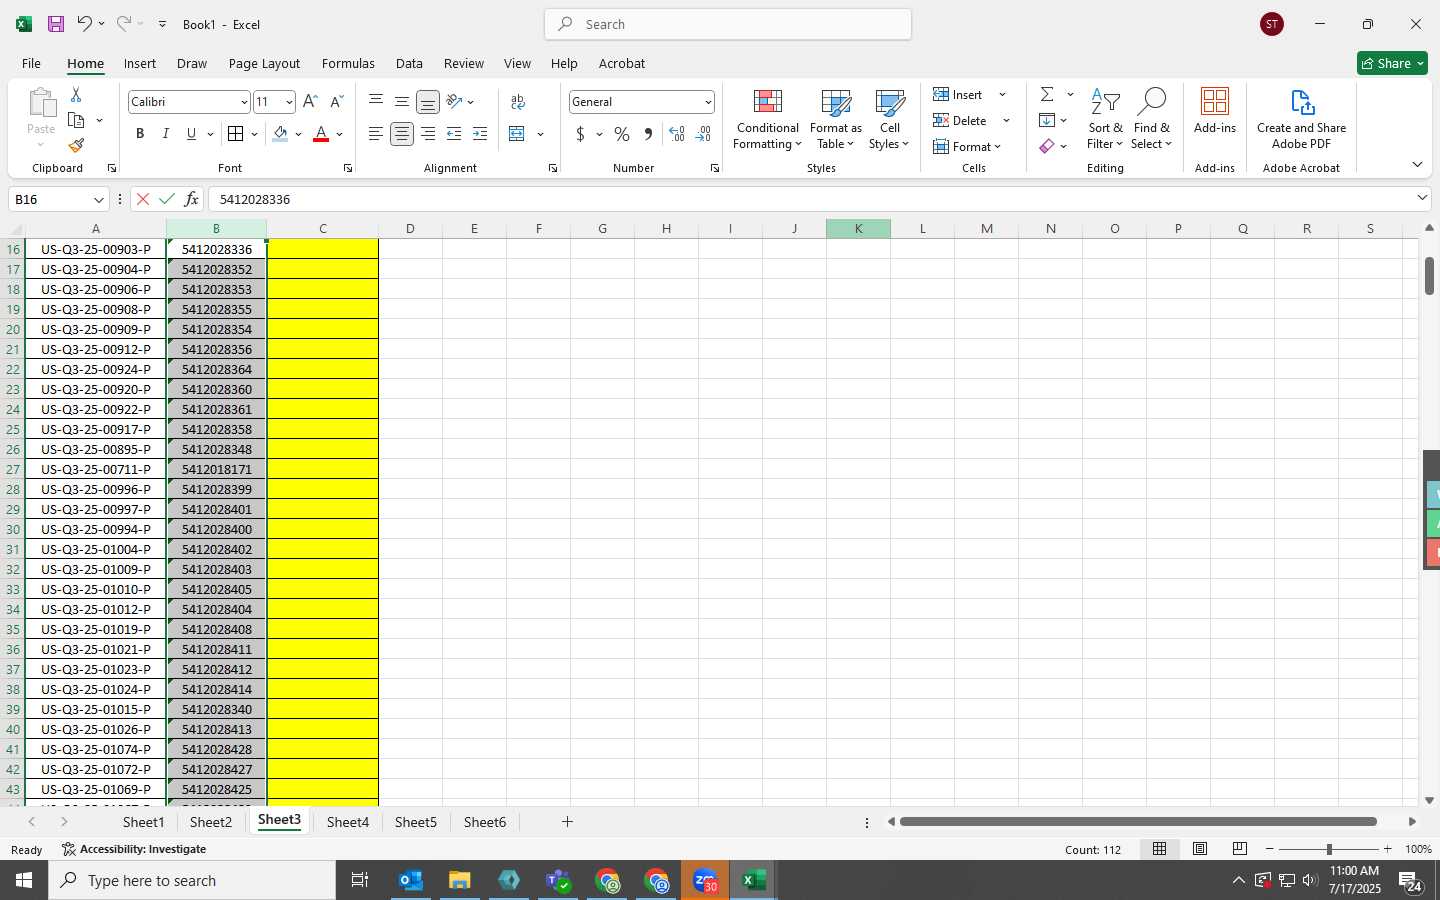Screen dimensions: 1440x900
Task: Click the Decrease Decimal icon
Action: (x=703, y=134)
